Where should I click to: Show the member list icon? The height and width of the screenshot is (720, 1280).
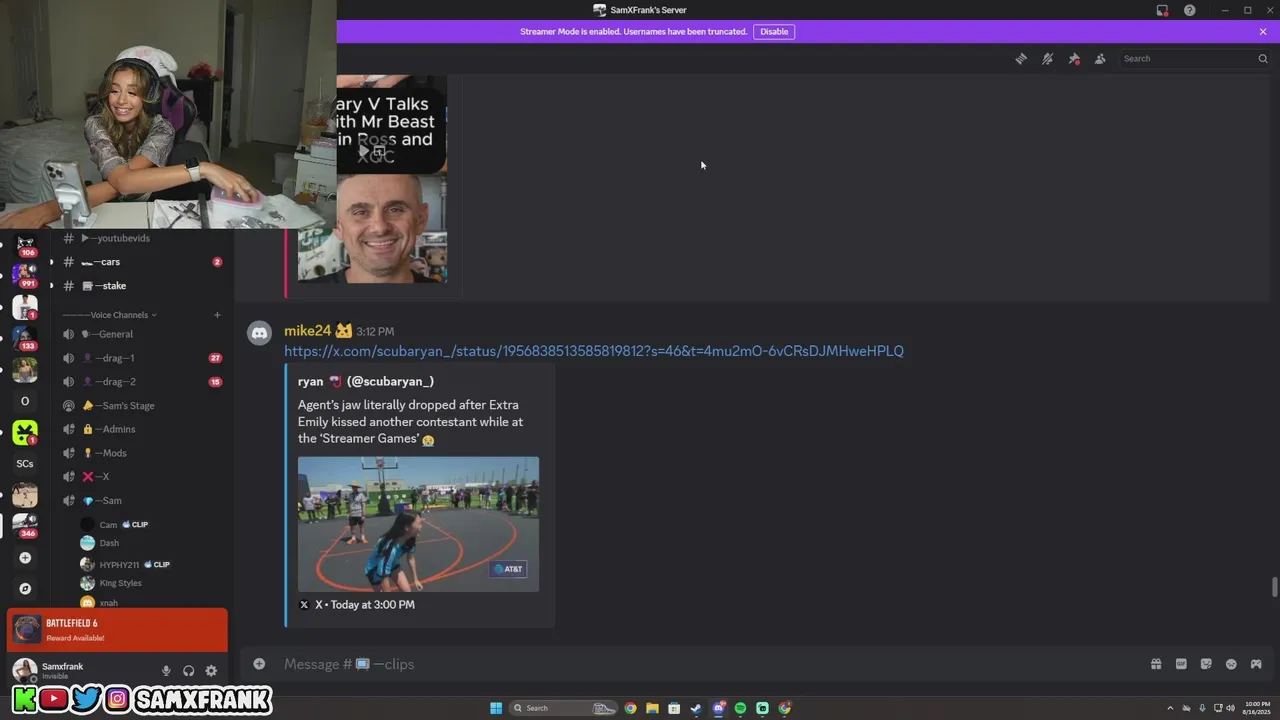click(x=1100, y=59)
